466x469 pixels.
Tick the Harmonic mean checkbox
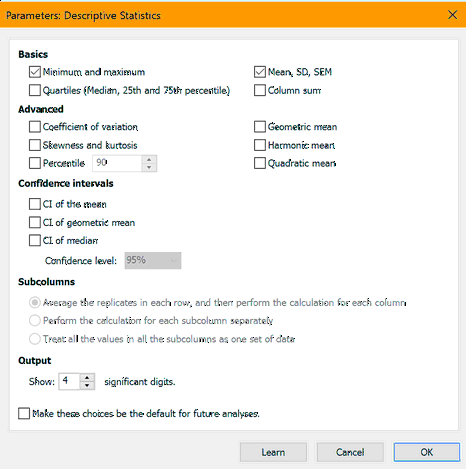260,145
